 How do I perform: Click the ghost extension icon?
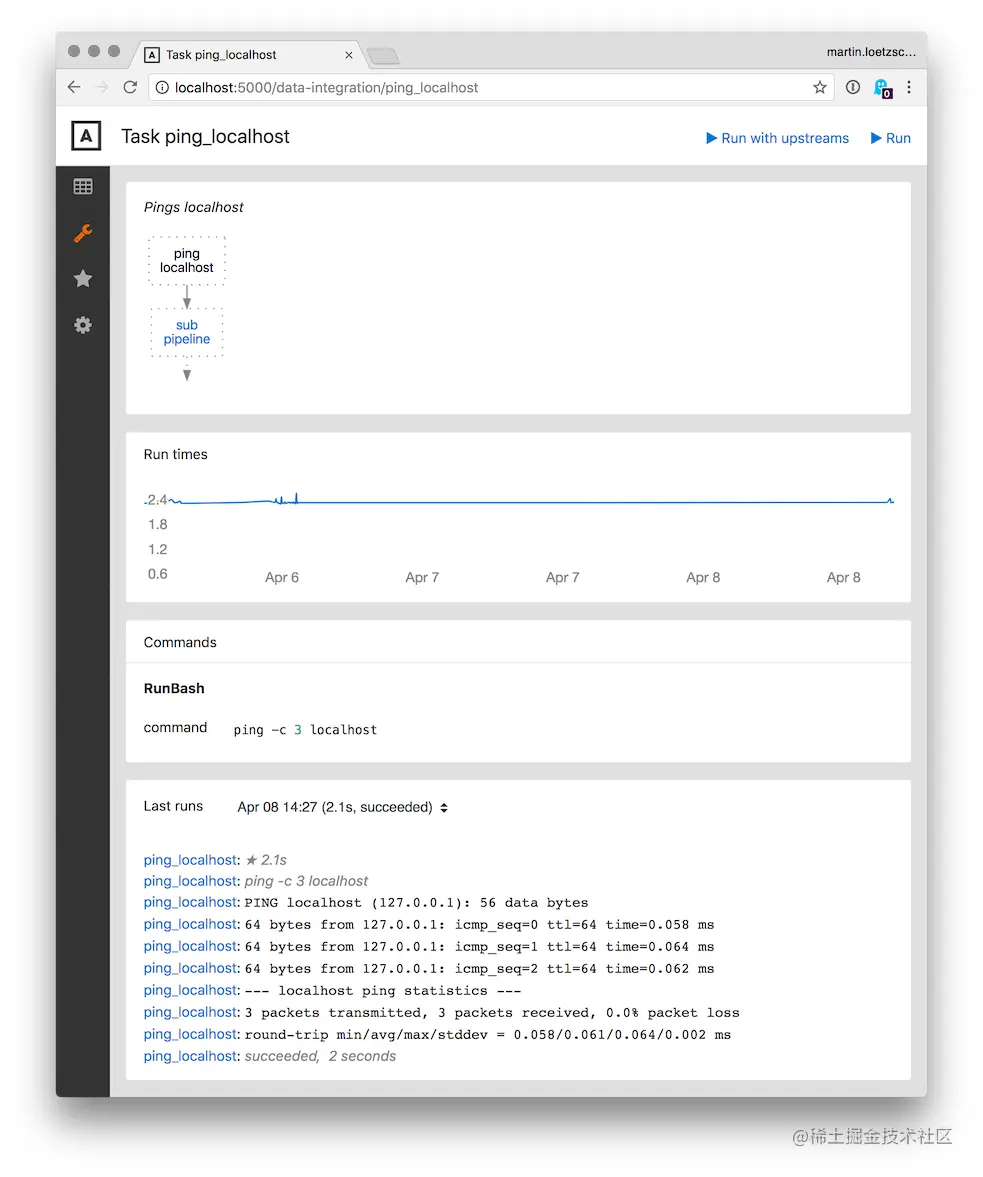pos(881,88)
